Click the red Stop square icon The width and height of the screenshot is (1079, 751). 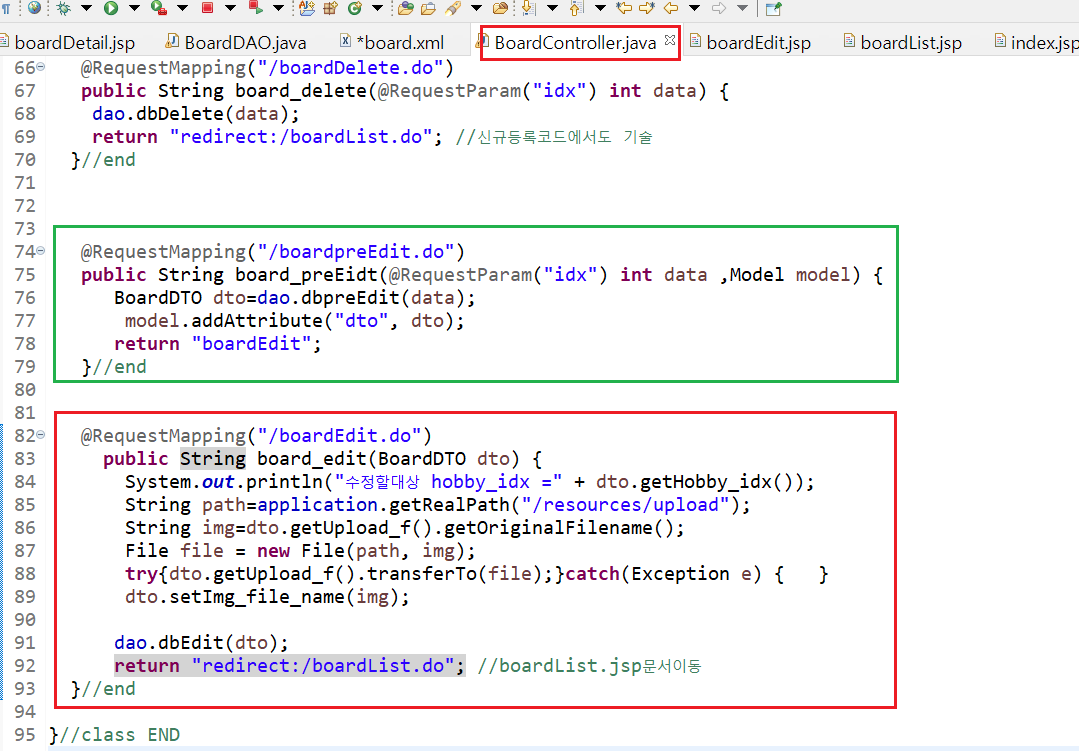click(207, 8)
